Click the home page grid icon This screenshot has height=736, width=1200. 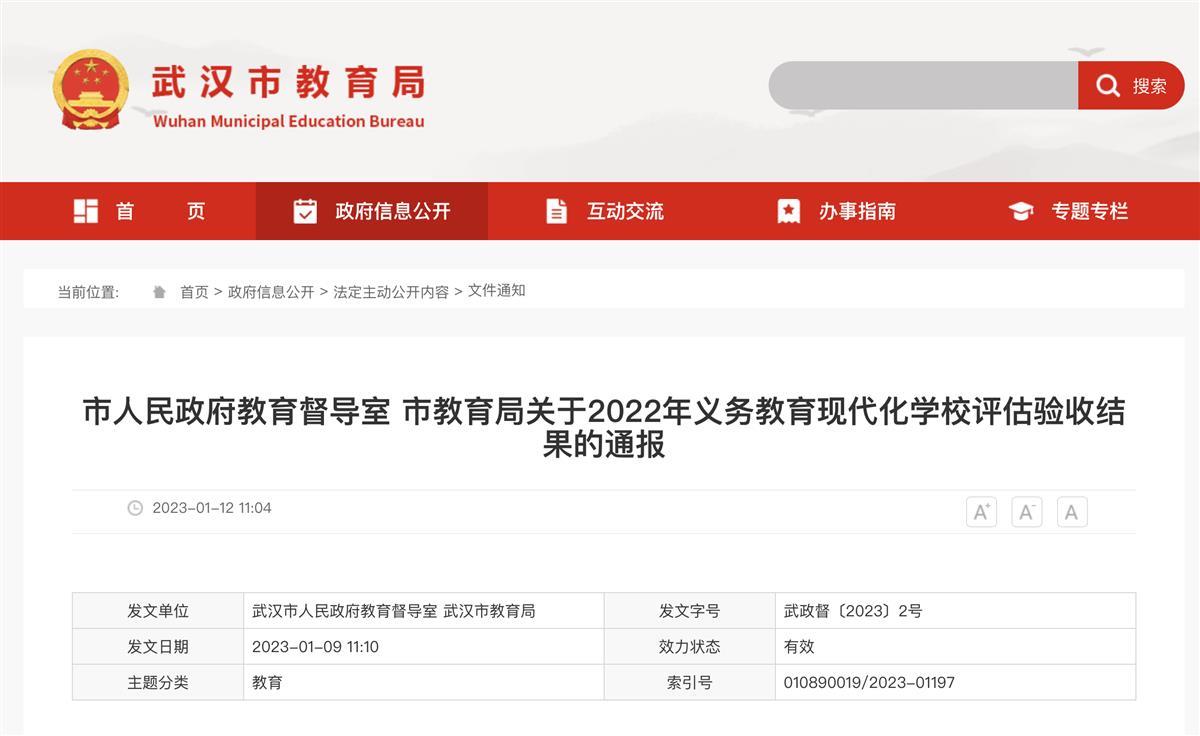[86, 211]
